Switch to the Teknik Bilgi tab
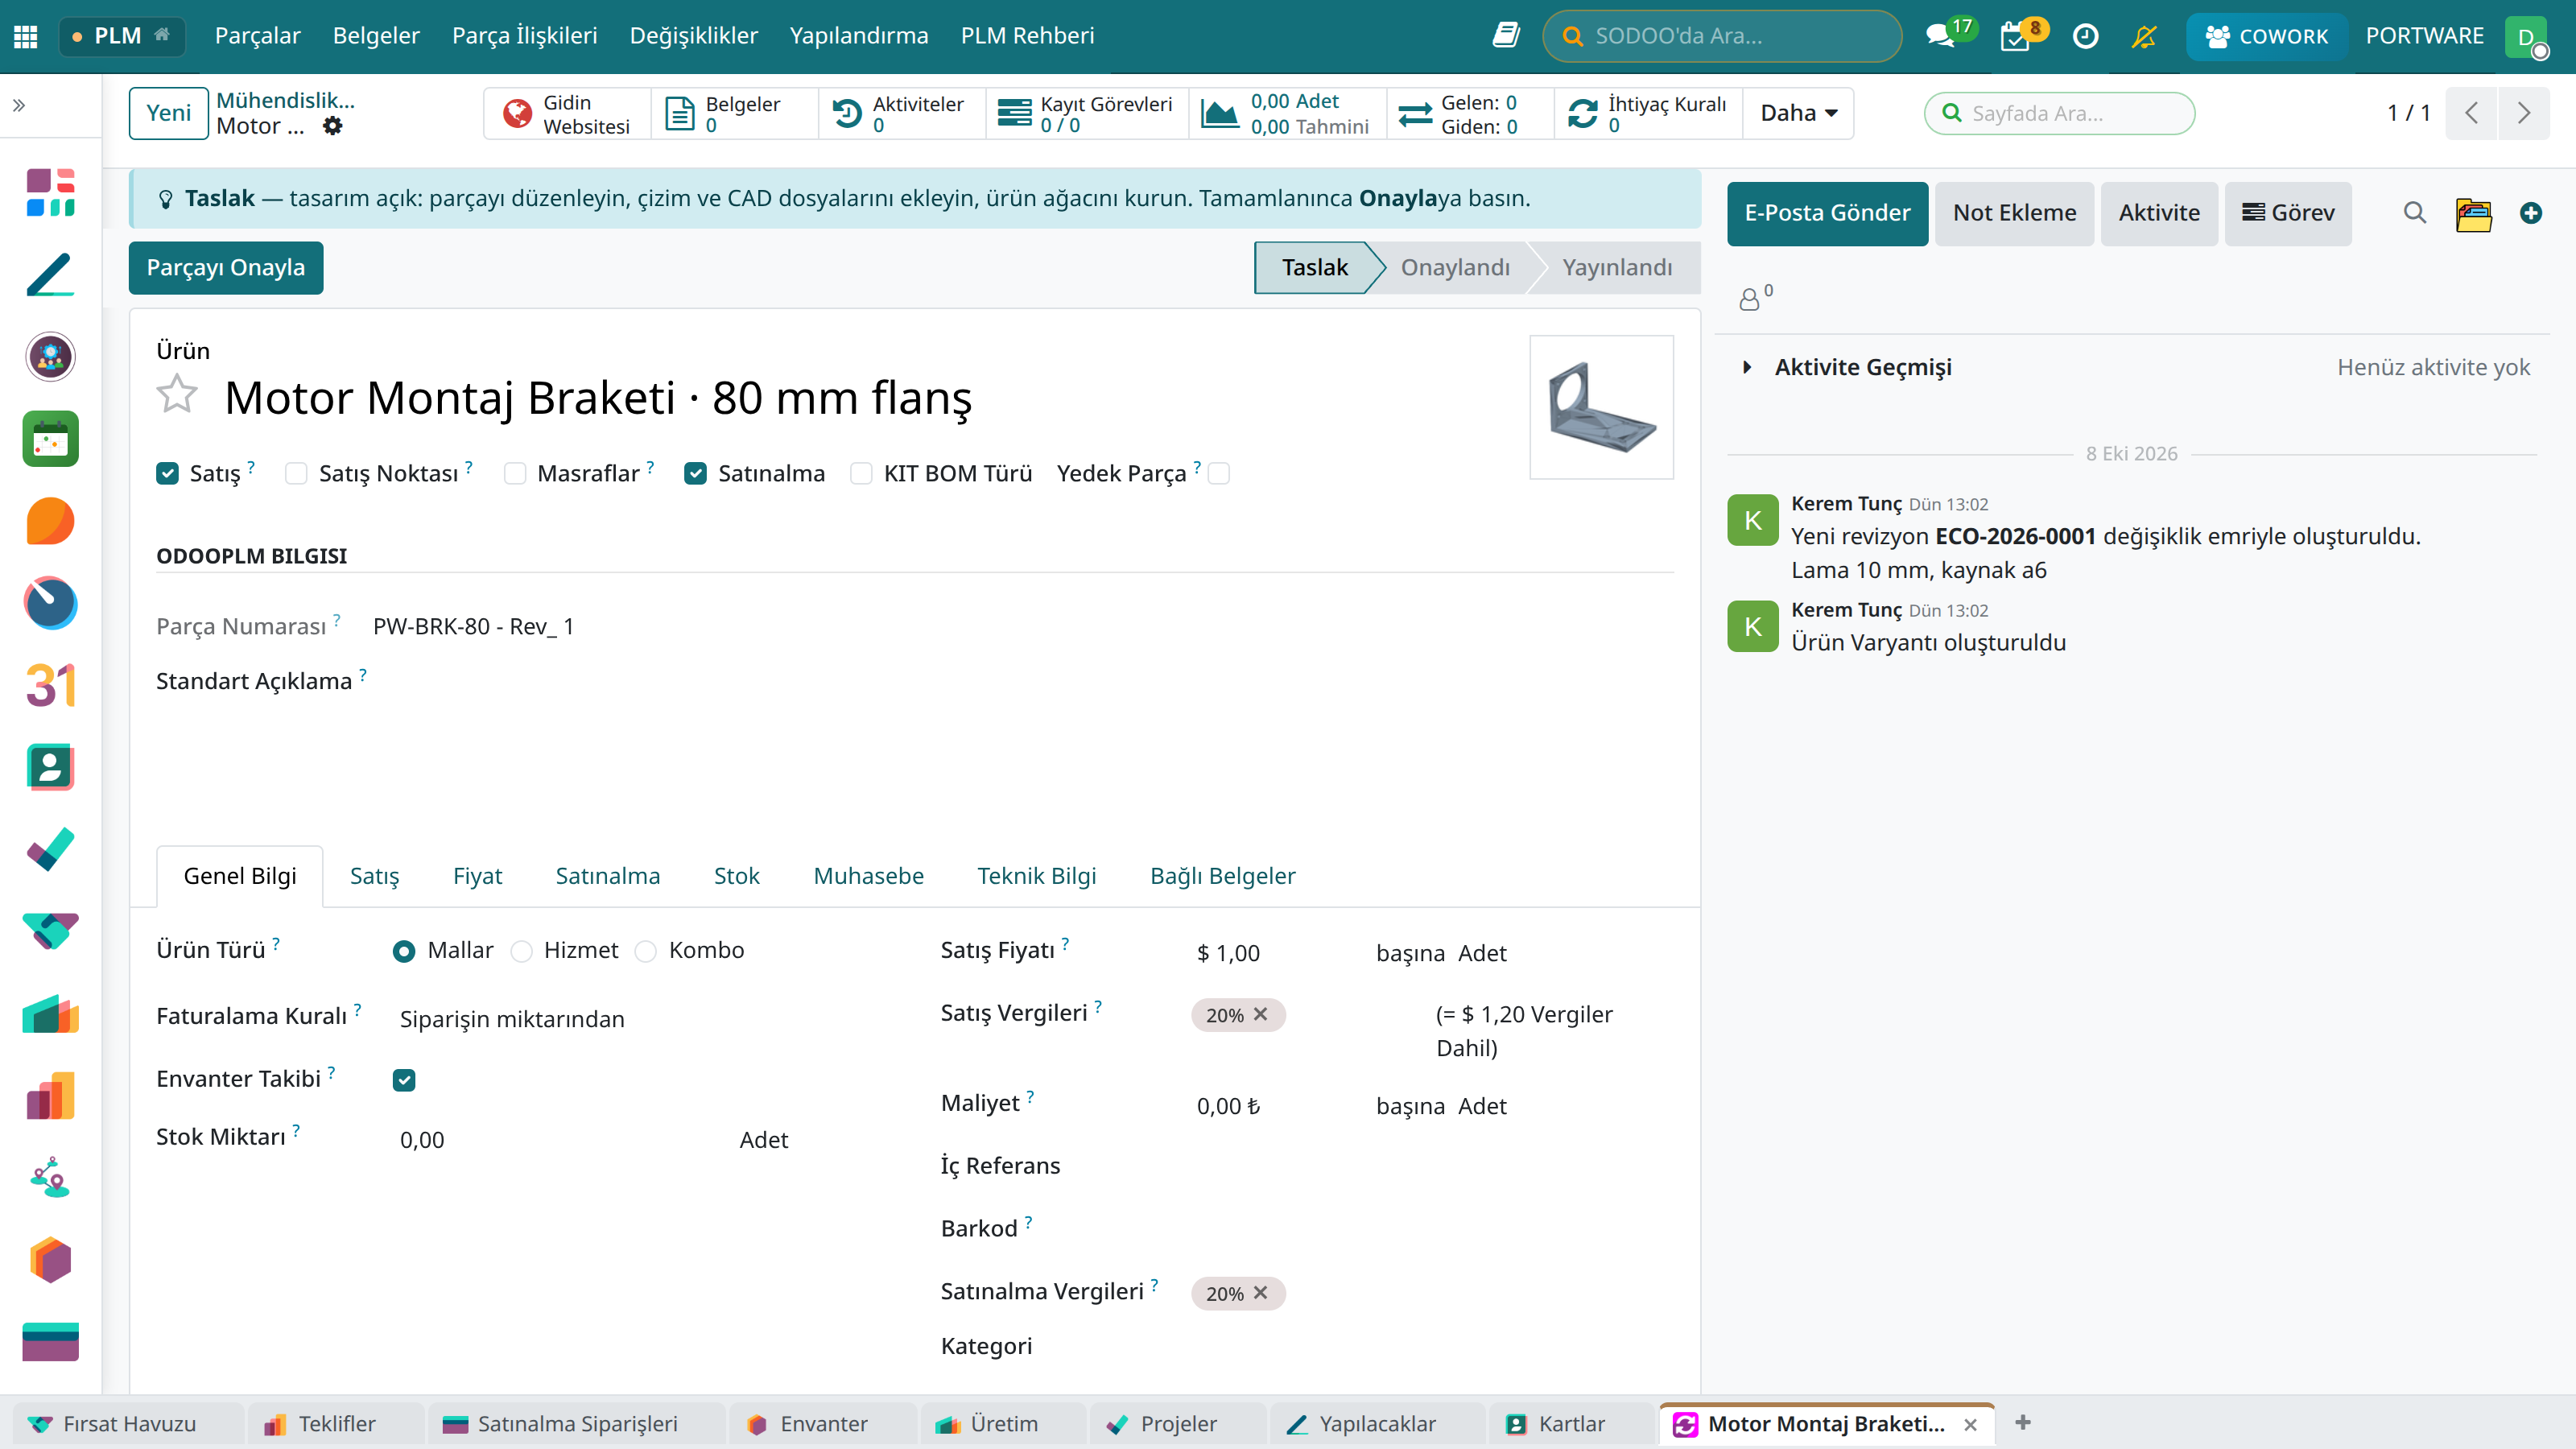 (x=1036, y=876)
